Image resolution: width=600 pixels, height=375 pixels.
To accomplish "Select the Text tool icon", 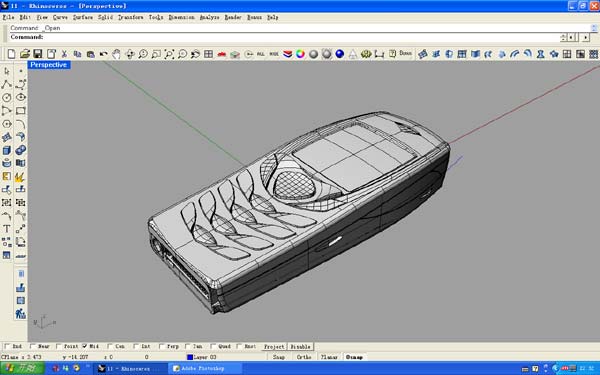I will tap(7, 229).
